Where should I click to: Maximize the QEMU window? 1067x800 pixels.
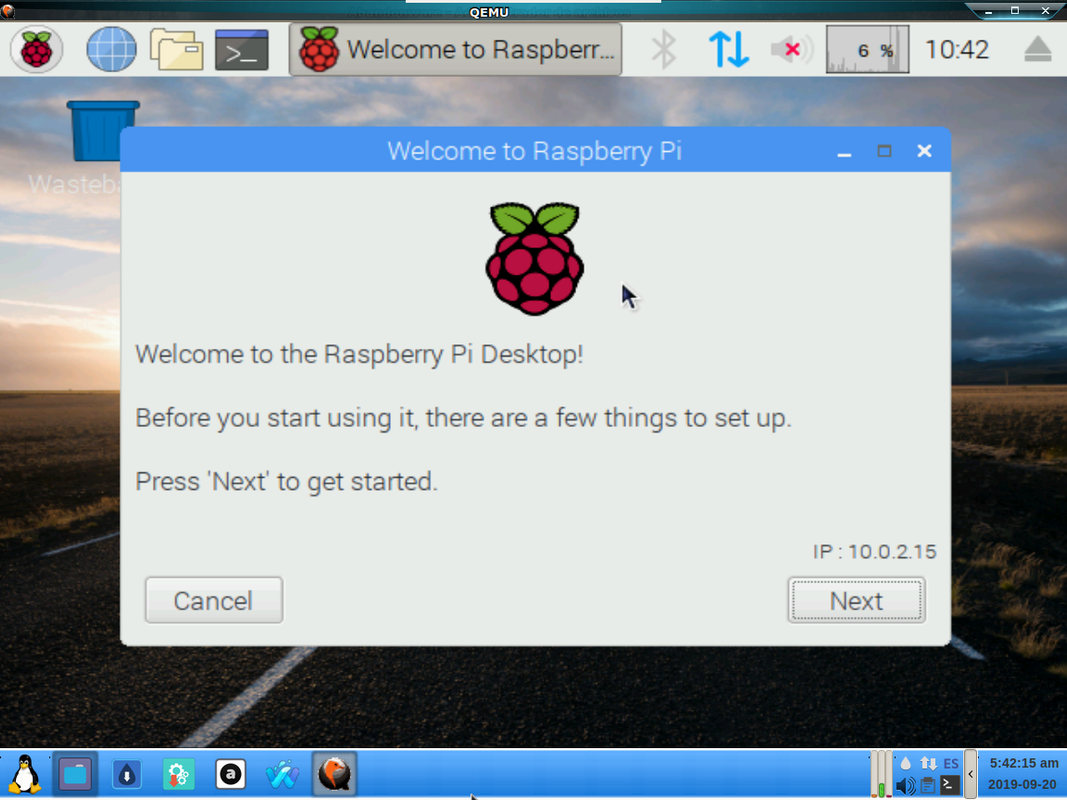point(1015,10)
